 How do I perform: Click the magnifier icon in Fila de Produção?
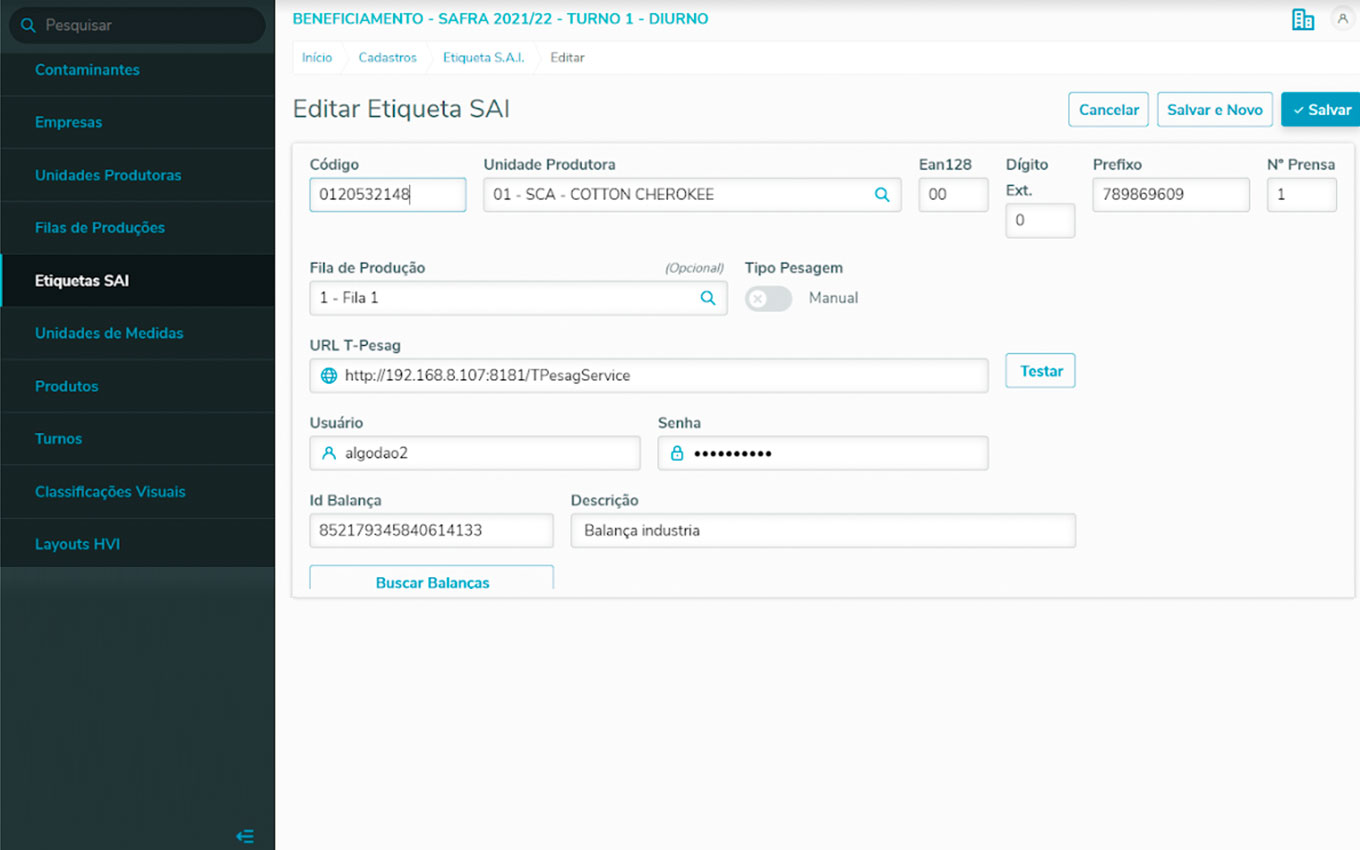[x=708, y=298]
